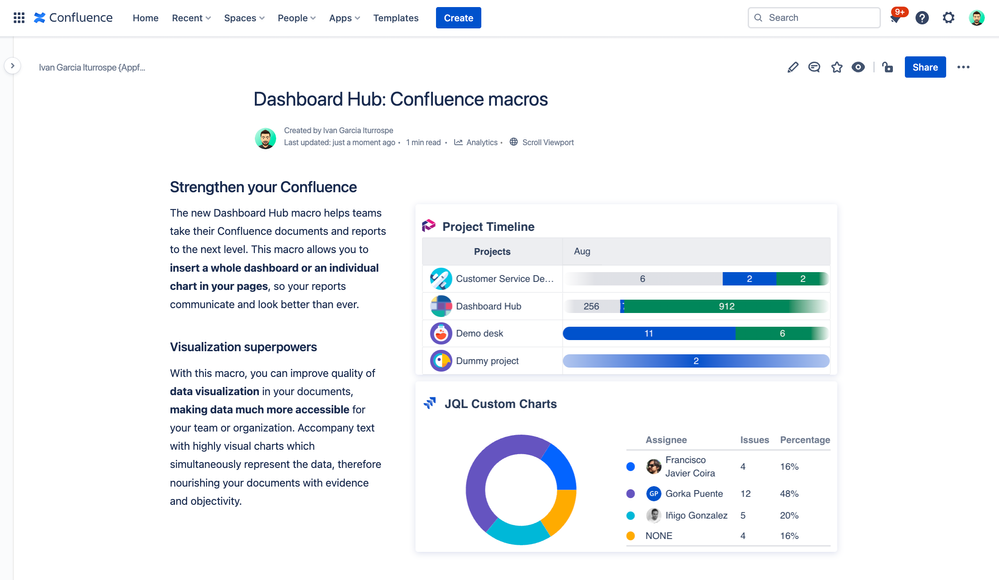Click the orange segment of donut chart
This screenshot has width=999, height=580.
tap(560, 511)
